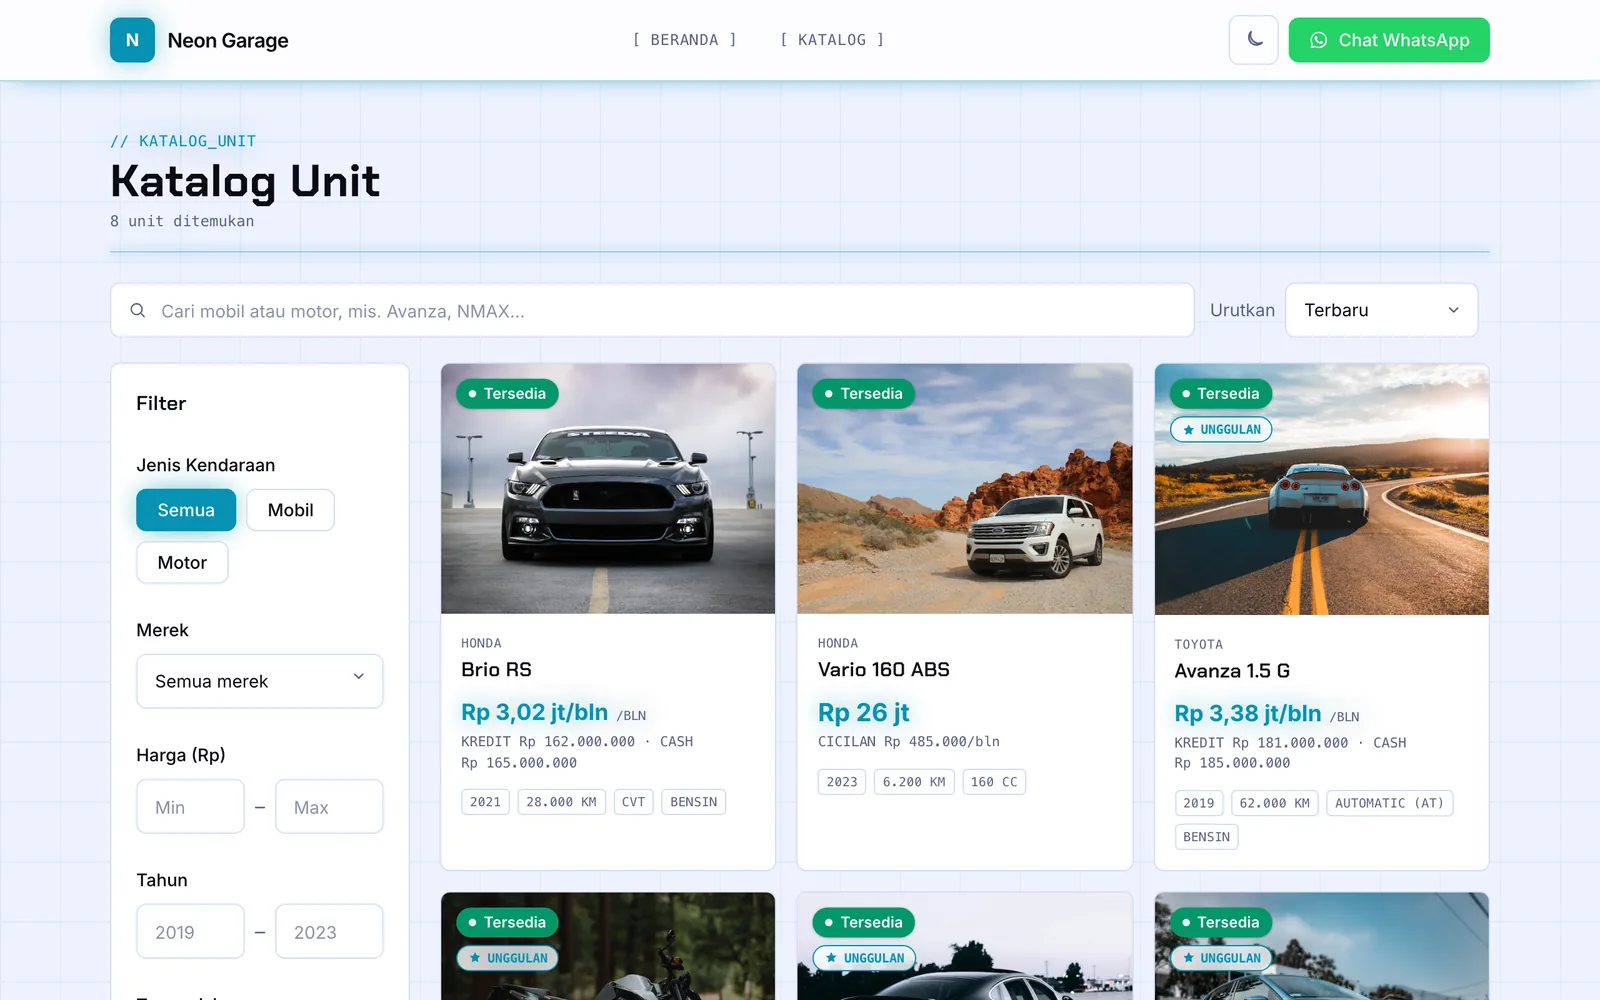Screen dimensions: 1600x1000
Task: Click the 2023 maximum year field
Action: point(329,932)
